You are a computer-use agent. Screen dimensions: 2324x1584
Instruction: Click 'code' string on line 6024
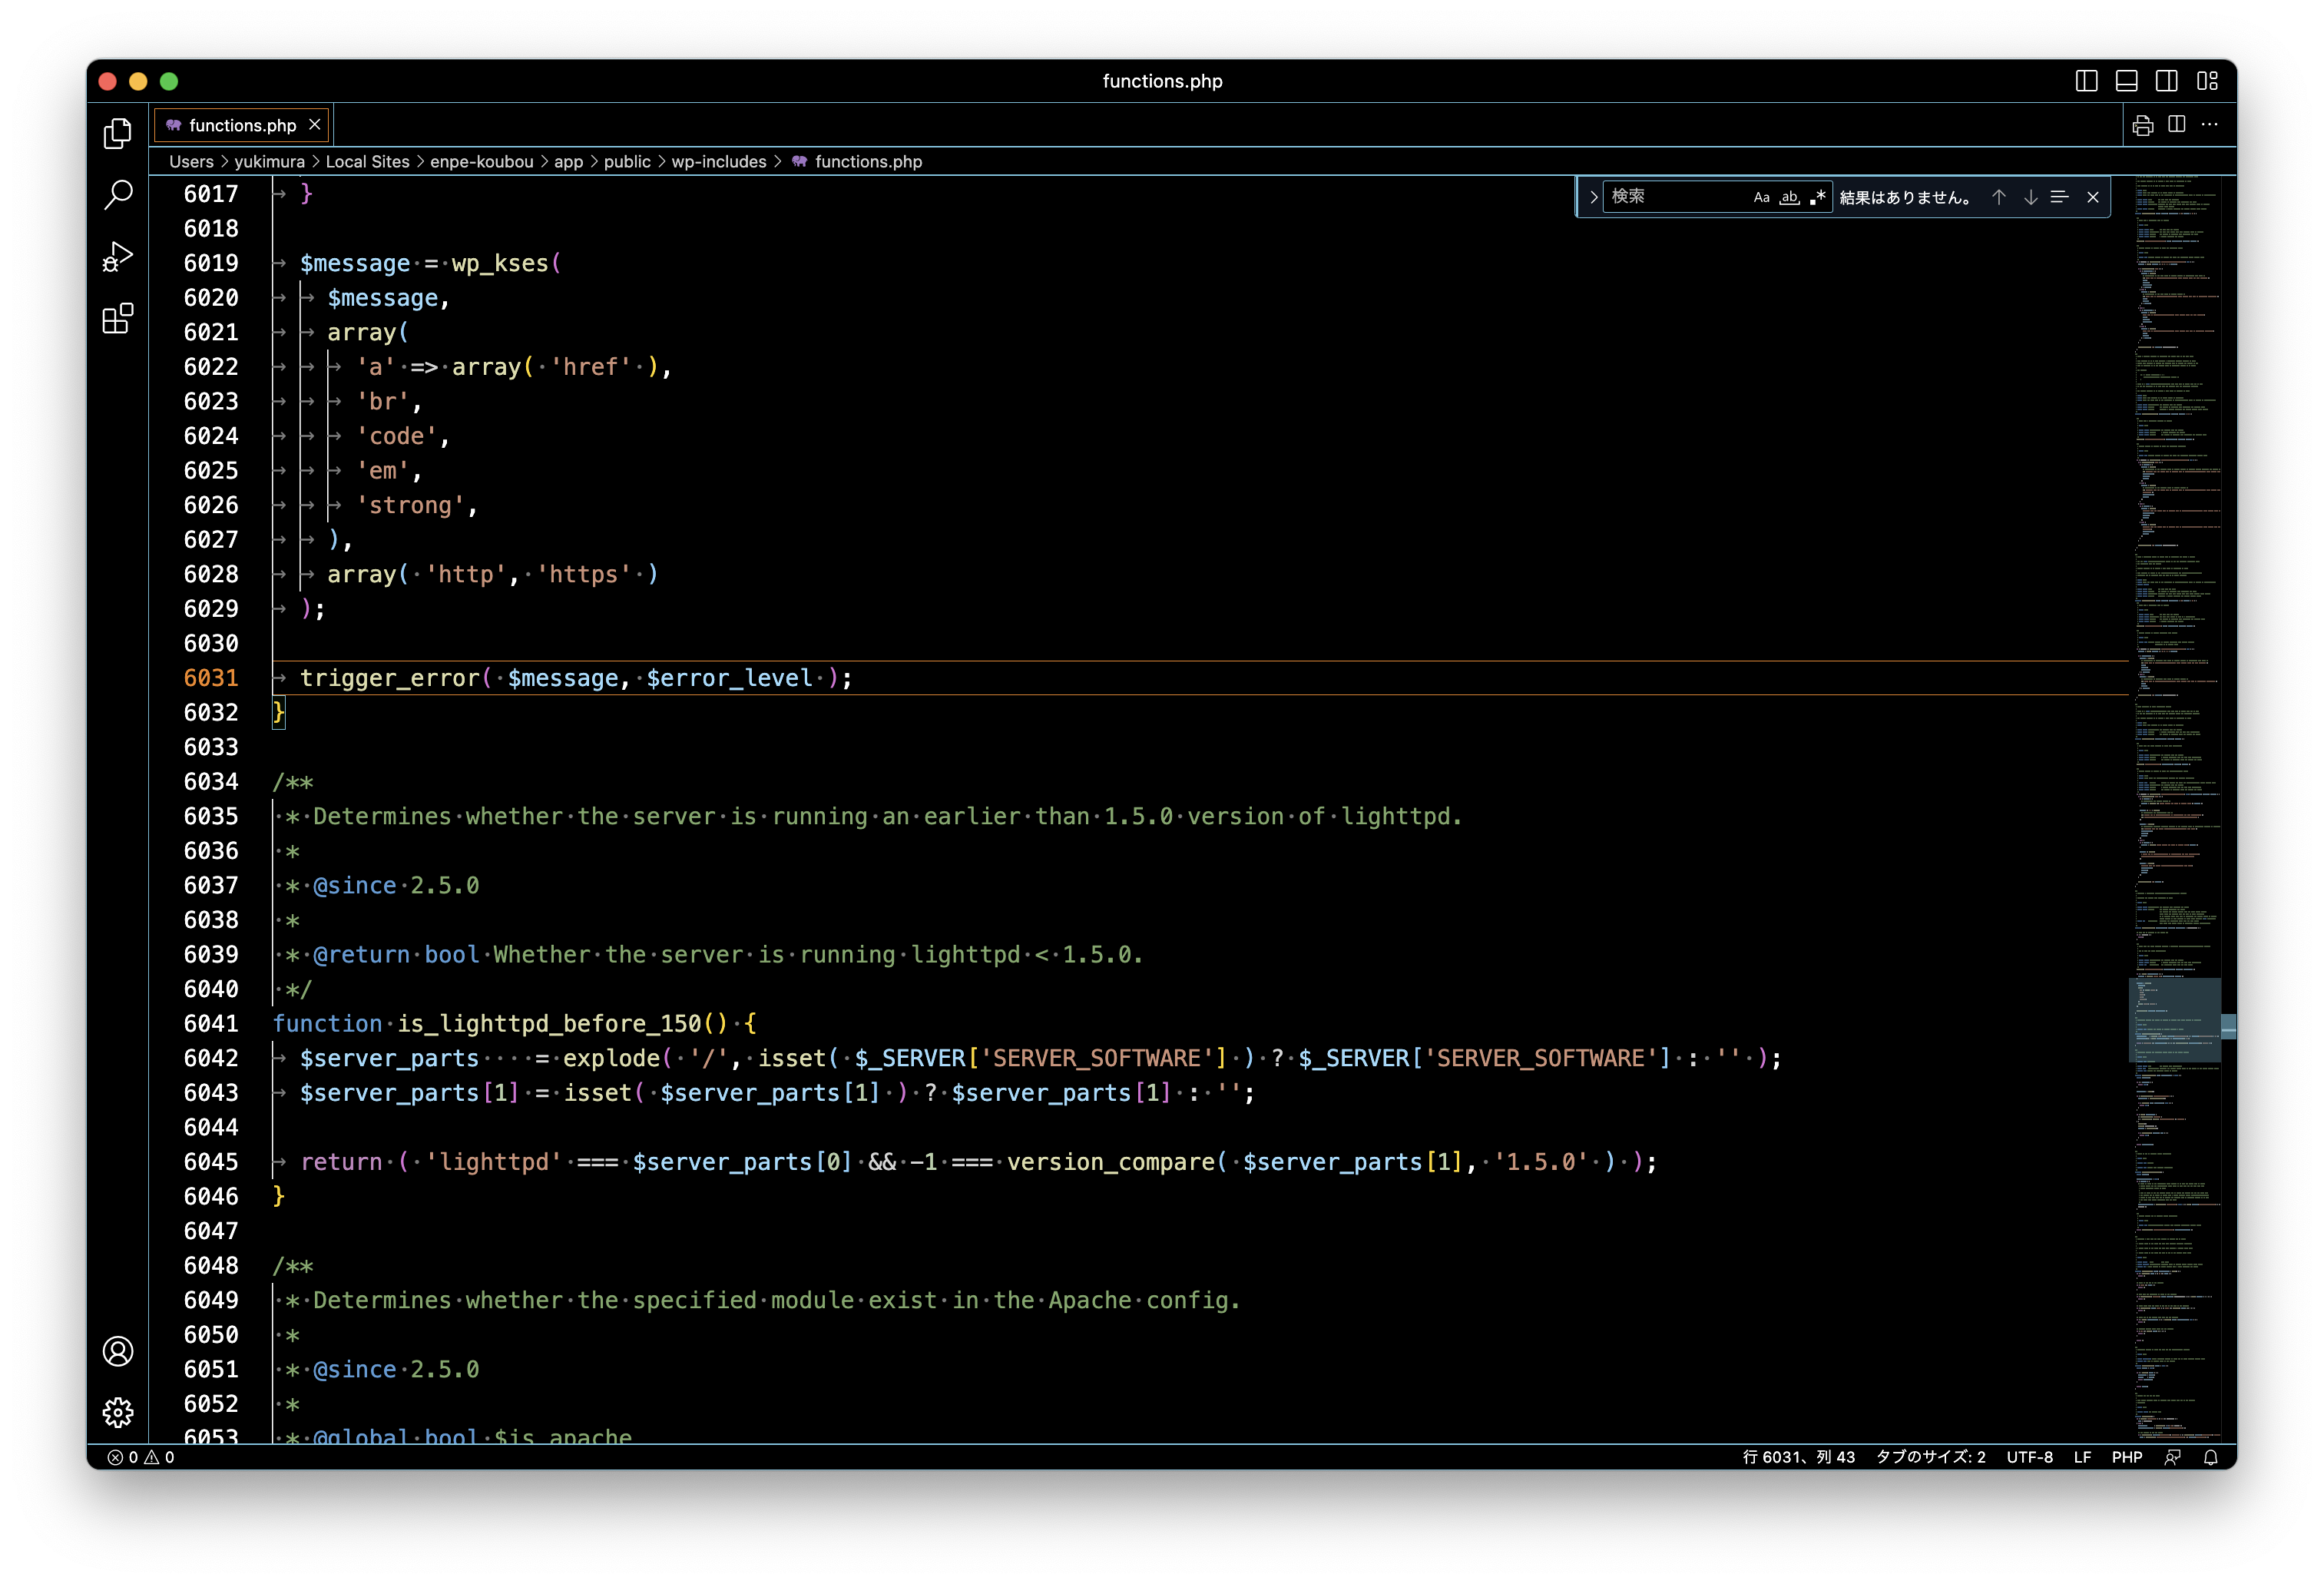pos(396,436)
